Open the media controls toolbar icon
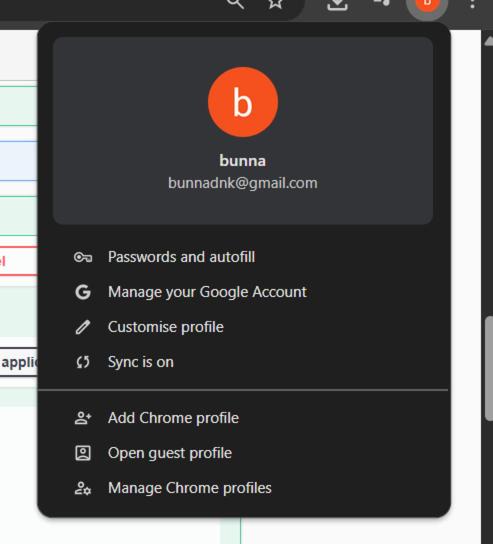493x544 pixels. tap(381, 3)
